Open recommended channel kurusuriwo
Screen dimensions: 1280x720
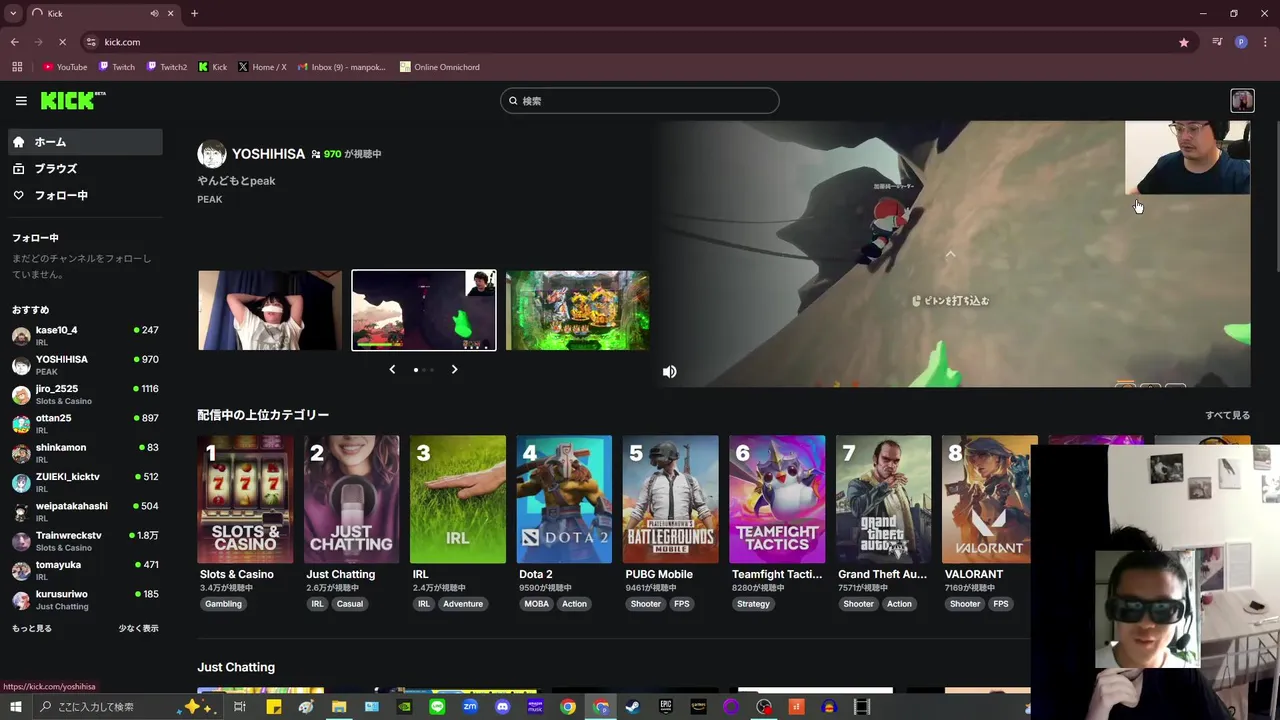(85, 599)
